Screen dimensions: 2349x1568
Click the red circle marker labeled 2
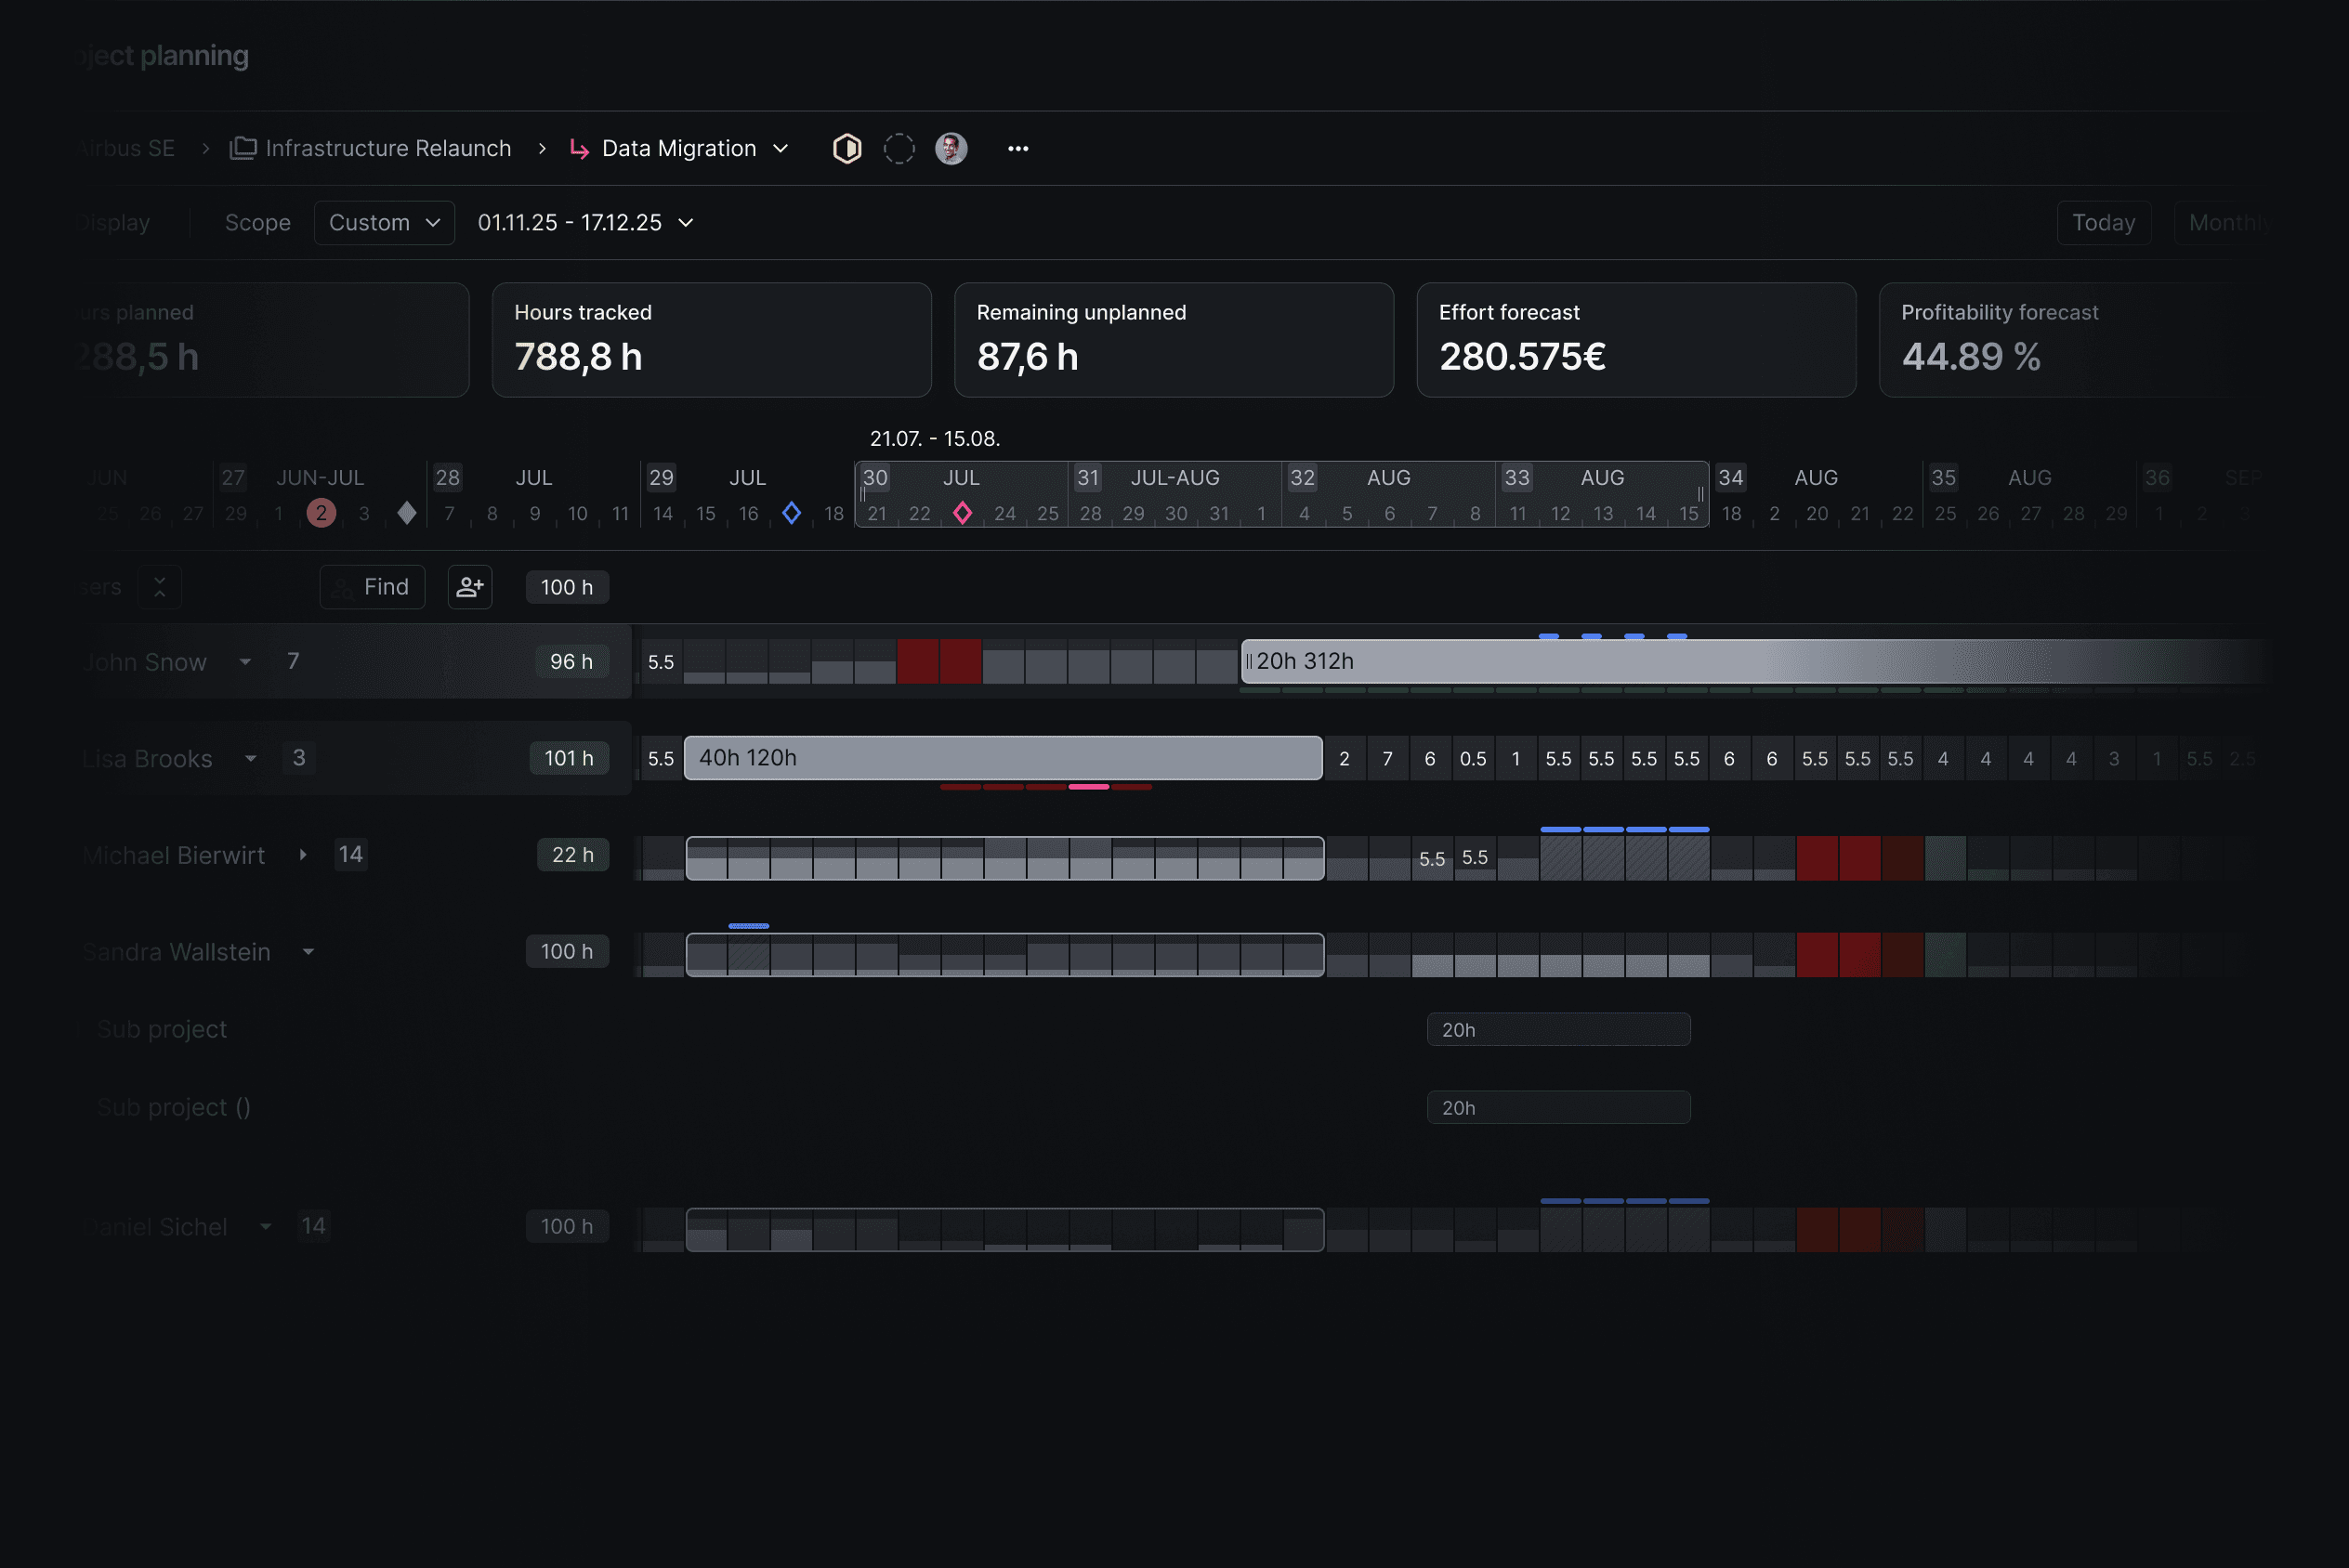pos(321,513)
